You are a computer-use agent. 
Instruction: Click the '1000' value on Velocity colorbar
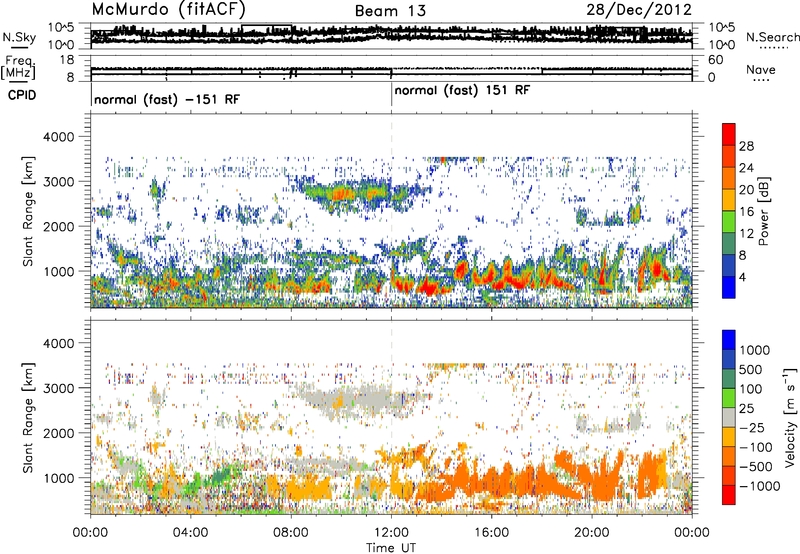tap(754, 350)
